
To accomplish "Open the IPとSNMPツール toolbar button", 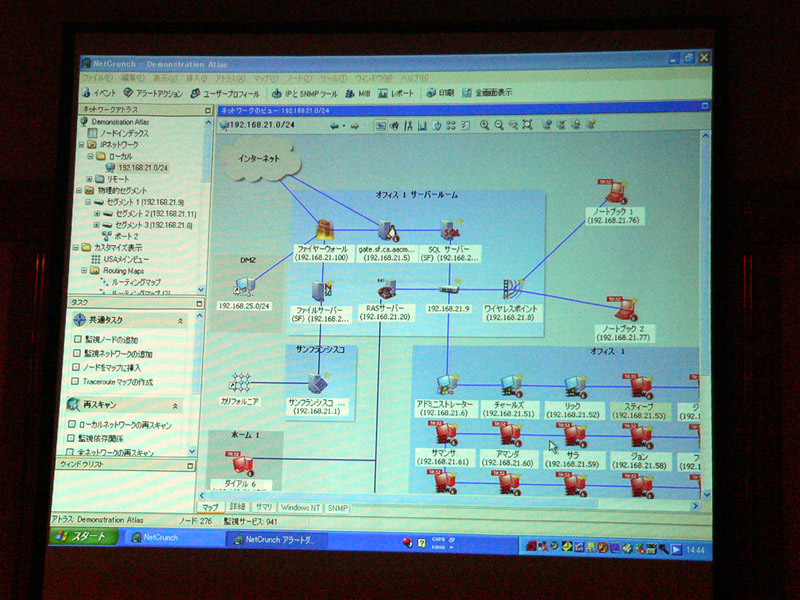I will [305, 94].
